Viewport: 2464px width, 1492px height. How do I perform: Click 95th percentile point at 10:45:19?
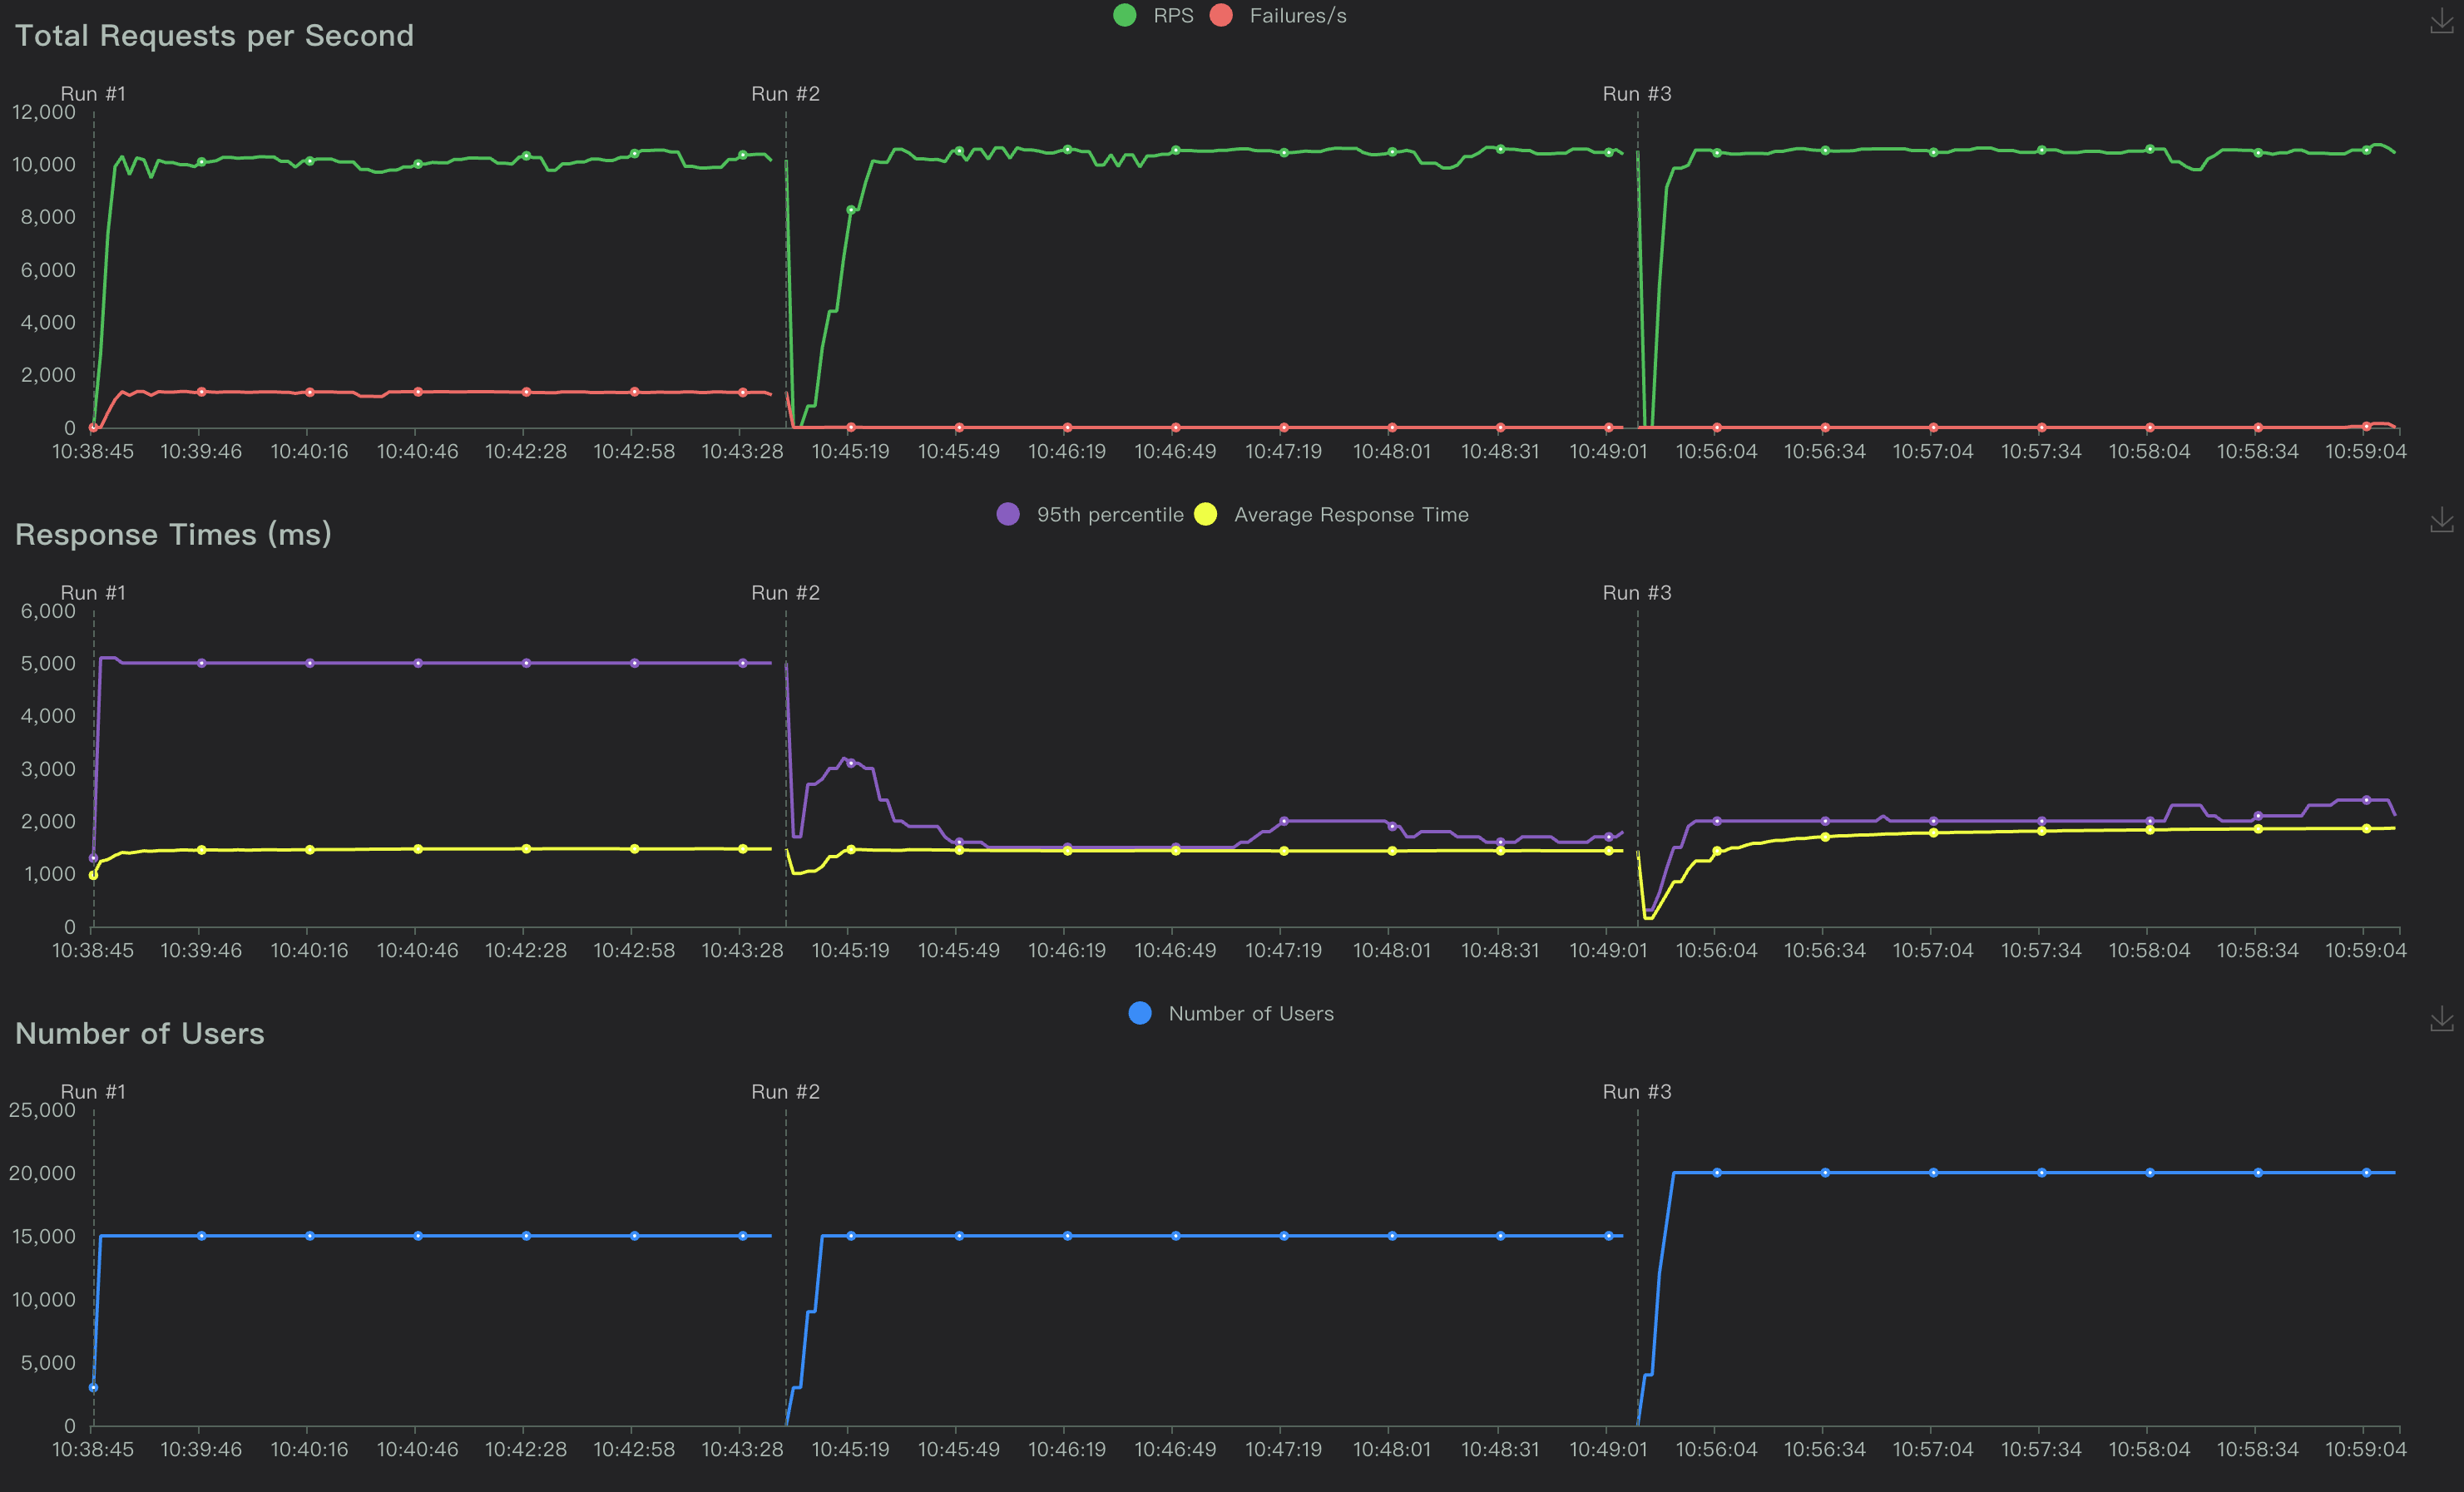click(x=851, y=763)
